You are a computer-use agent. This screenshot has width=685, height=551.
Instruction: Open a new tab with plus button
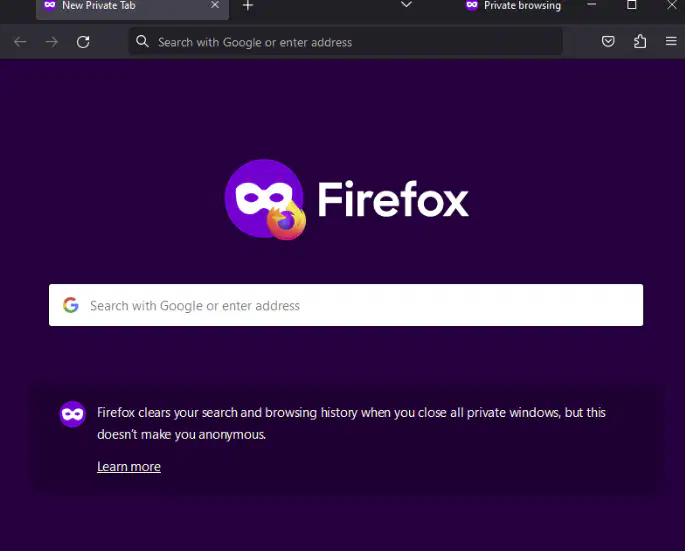pos(248,6)
